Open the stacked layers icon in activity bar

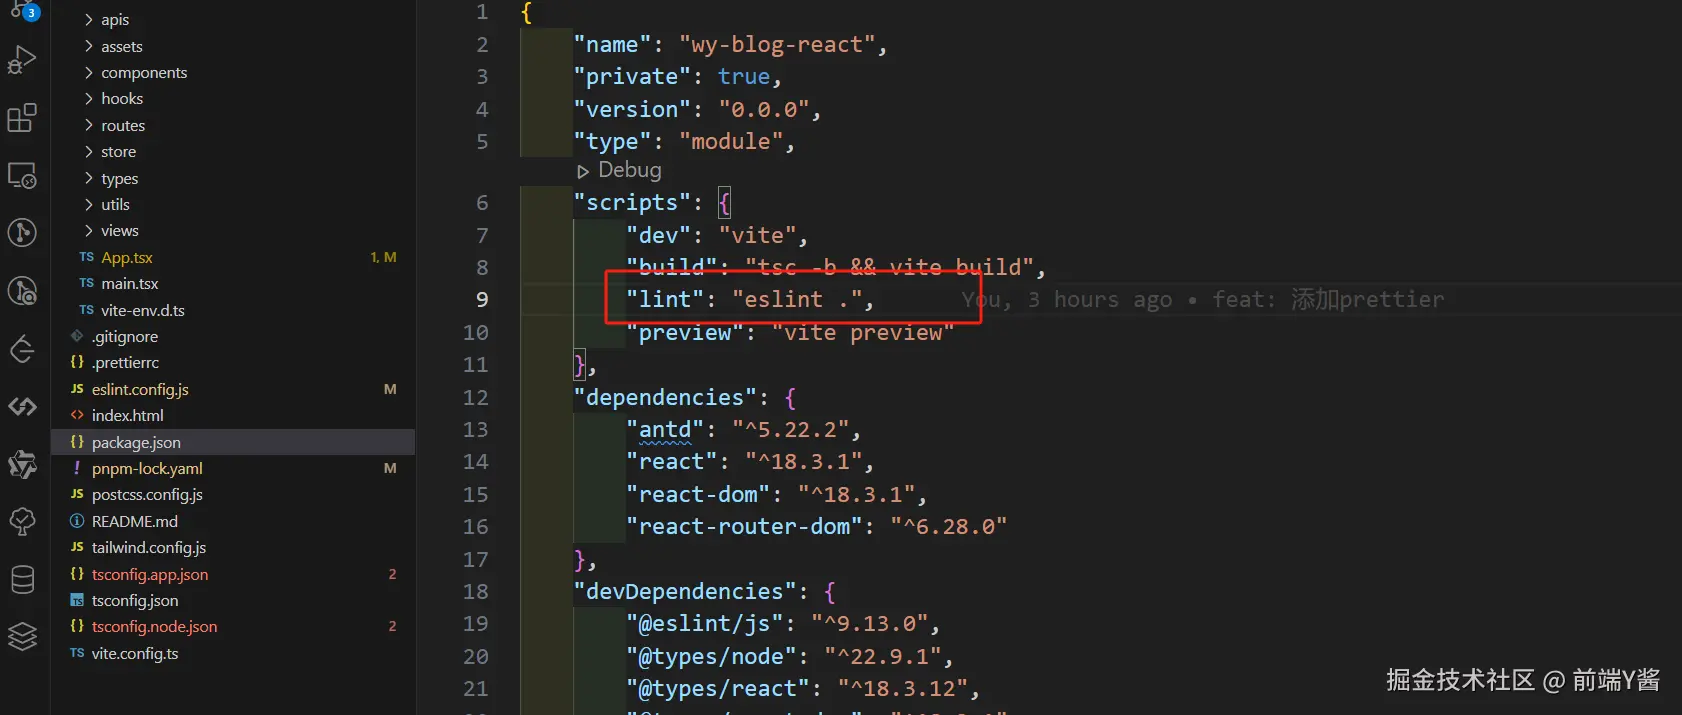22,636
